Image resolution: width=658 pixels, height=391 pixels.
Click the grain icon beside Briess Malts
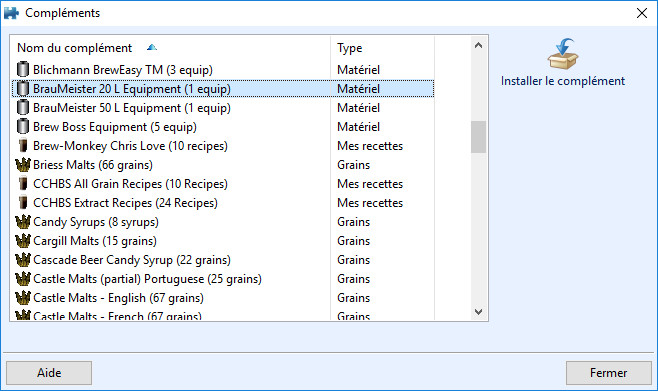[x=23, y=164]
